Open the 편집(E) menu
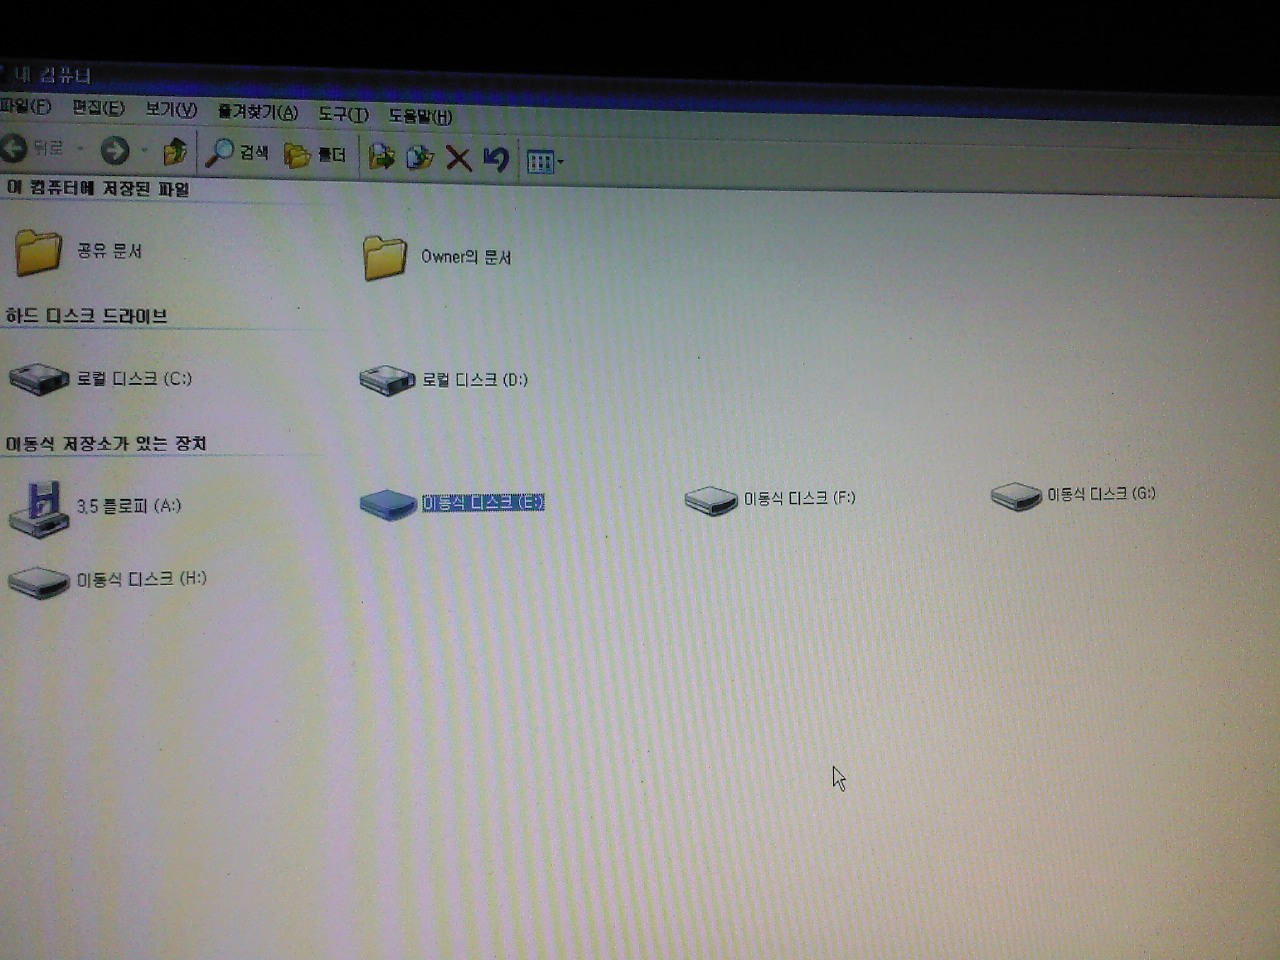Screen dimensions: 1280x960 pyautogui.click(x=98, y=107)
